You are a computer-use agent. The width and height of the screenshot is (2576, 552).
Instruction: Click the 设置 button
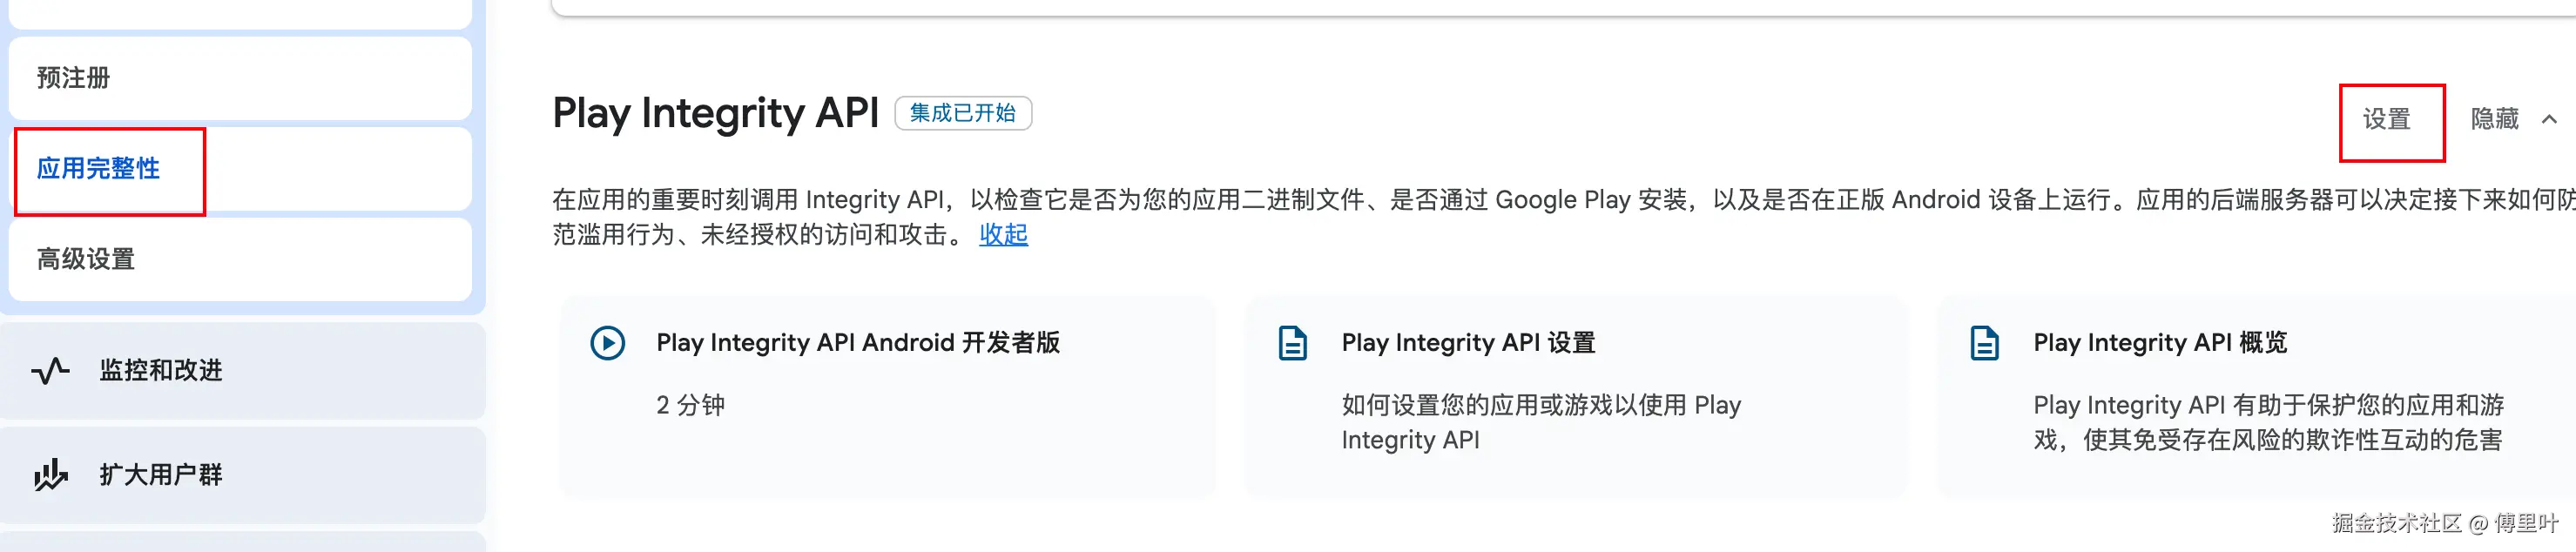[2386, 119]
